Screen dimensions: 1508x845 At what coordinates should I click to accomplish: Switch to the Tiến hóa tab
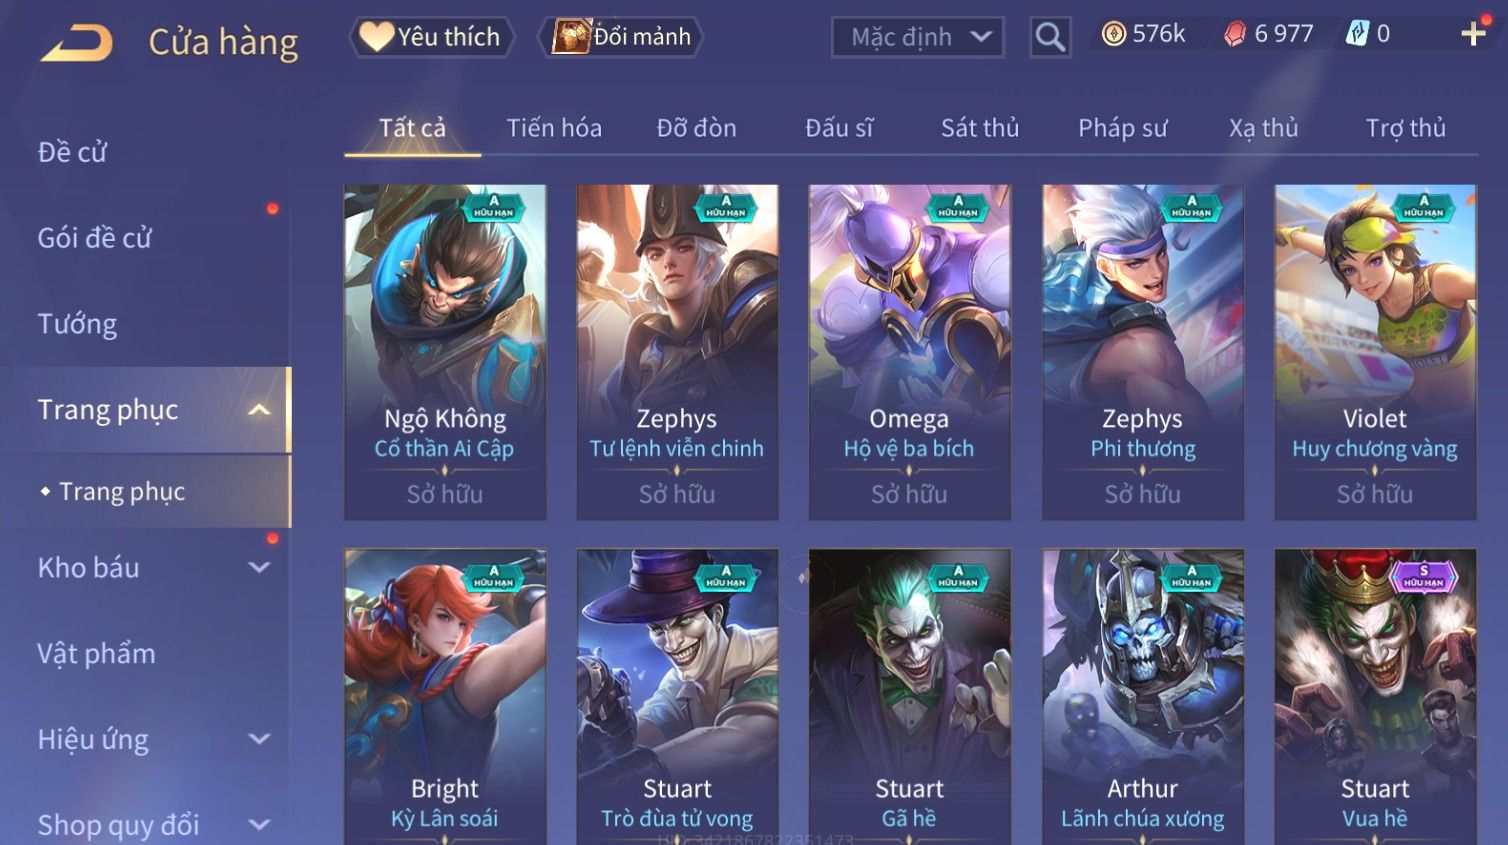pos(554,128)
